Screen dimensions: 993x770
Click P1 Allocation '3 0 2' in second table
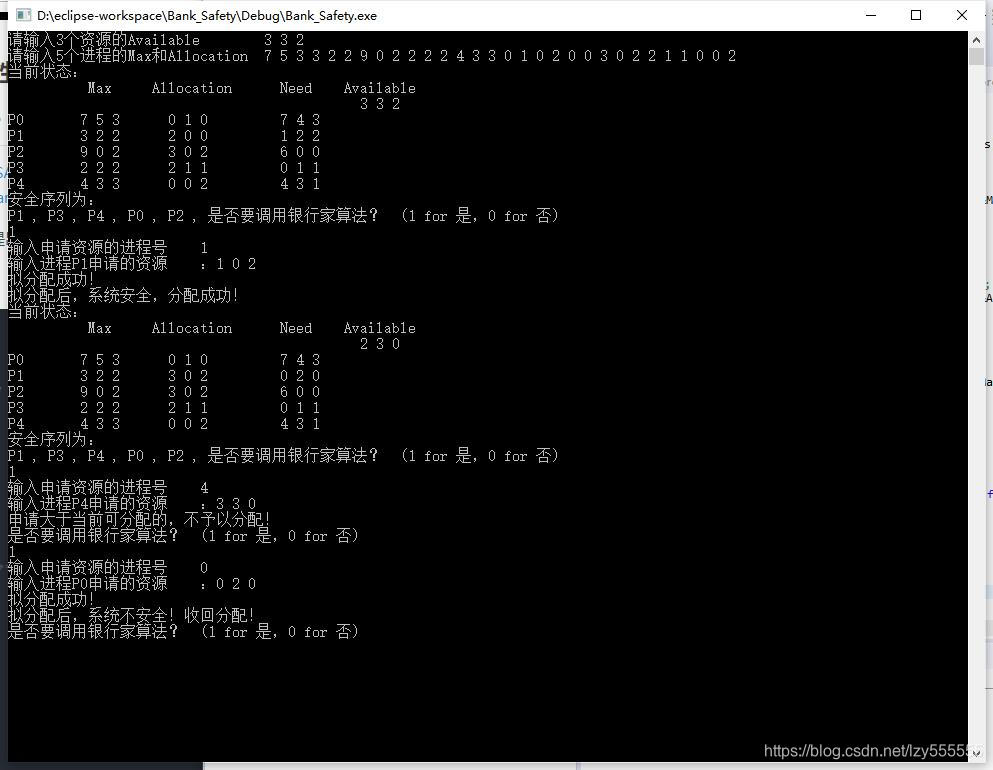[188, 376]
